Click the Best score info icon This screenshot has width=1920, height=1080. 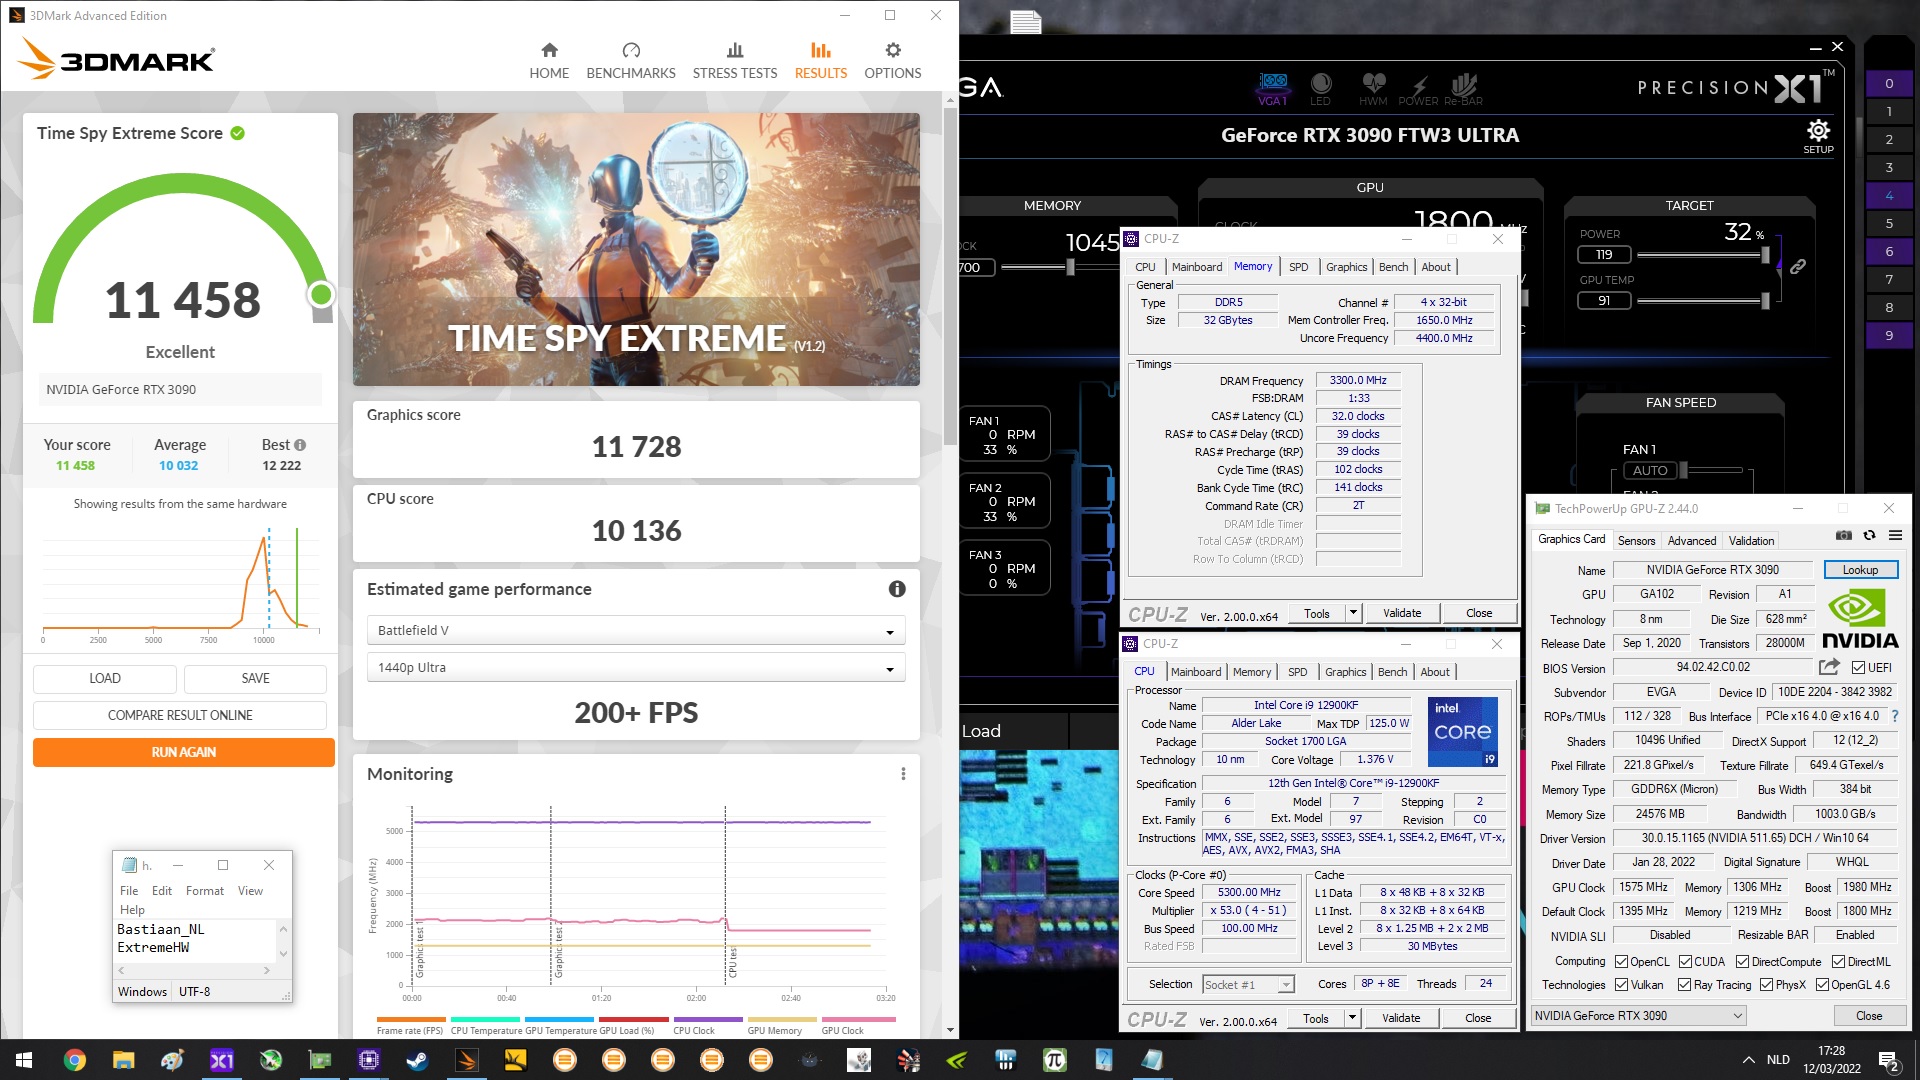[300, 445]
